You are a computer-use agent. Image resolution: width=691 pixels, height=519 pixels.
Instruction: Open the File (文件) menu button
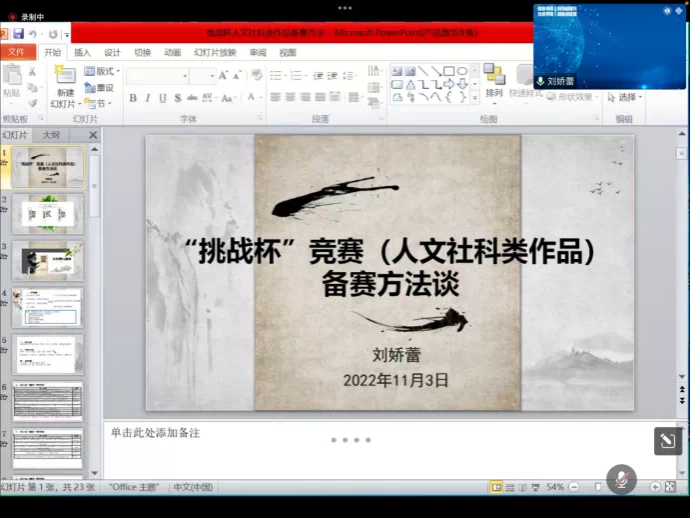pyautogui.click(x=17, y=52)
